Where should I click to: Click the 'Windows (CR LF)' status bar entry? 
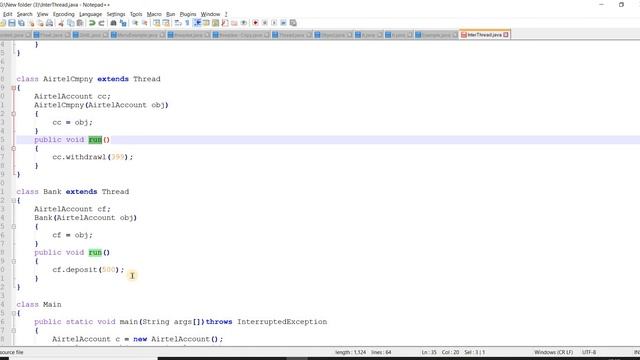(553, 352)
